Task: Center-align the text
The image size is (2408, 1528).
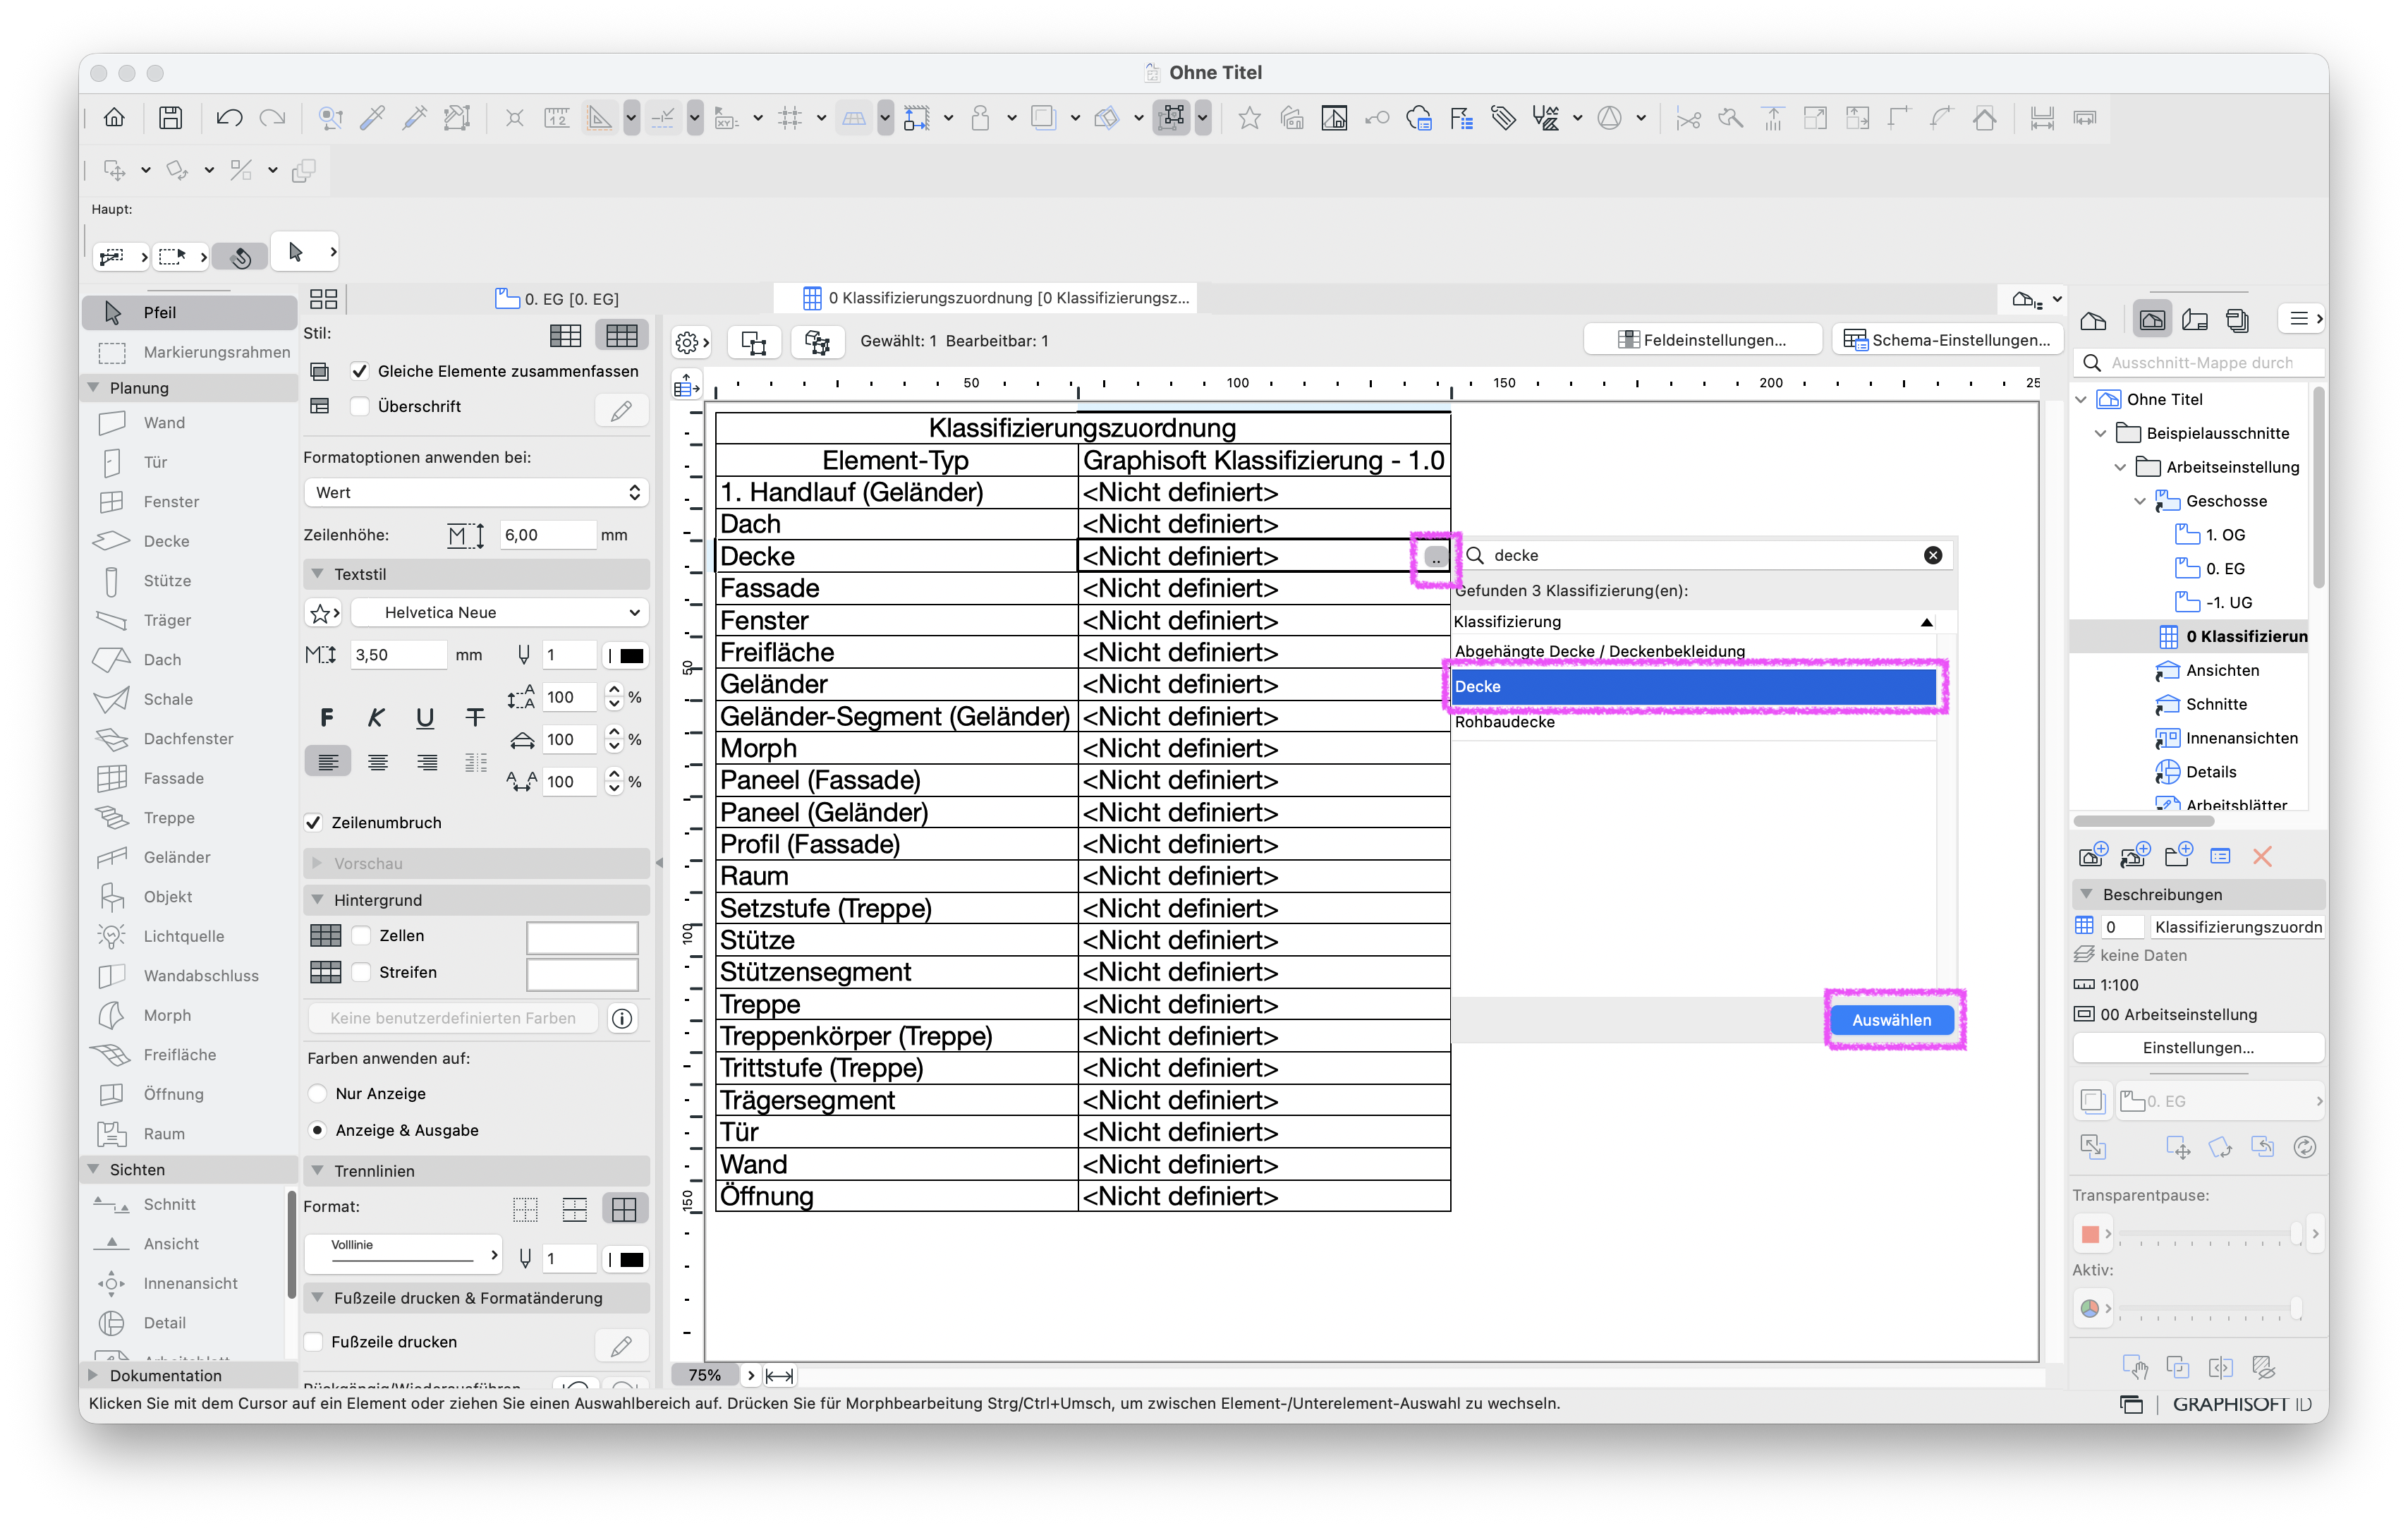Action: click(378, 763)
